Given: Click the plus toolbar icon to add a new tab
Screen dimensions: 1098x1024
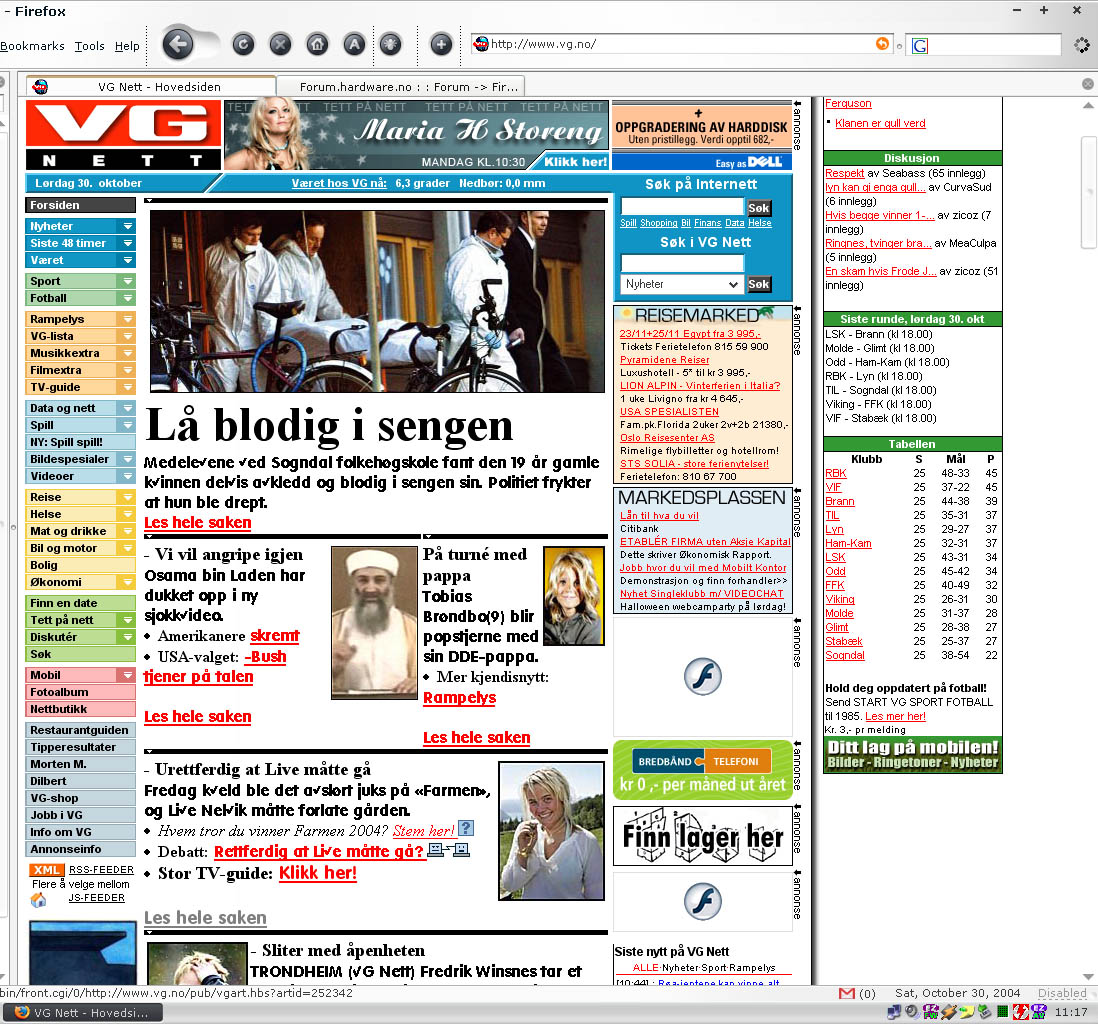Looking at the screenshot, I should tap(440, 45).
